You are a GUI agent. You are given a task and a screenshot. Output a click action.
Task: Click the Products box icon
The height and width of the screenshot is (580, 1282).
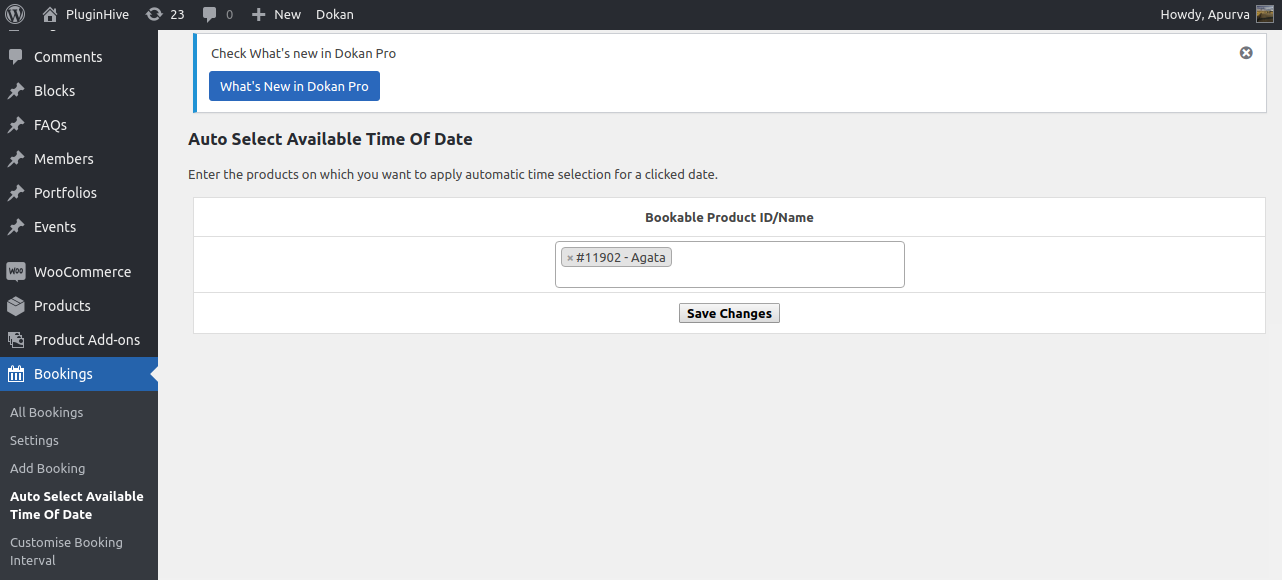click(x=16, y=306)
